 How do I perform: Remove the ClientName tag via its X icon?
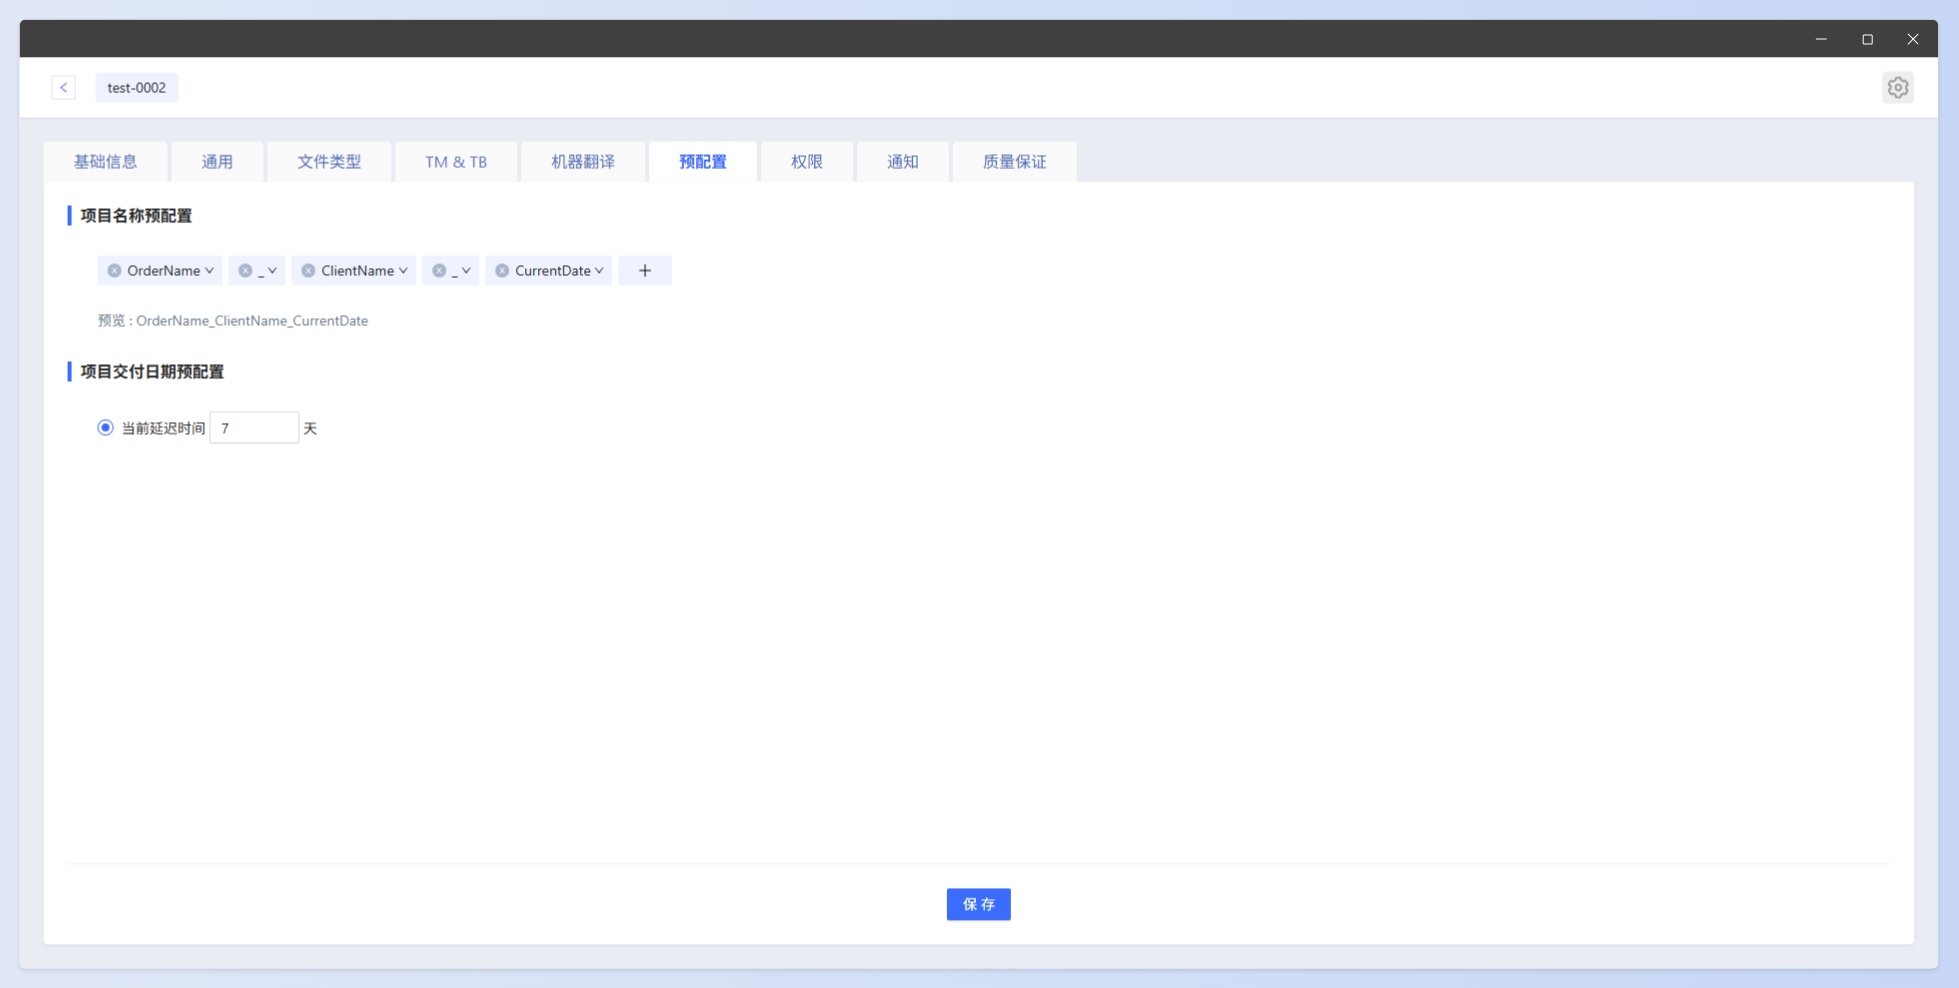coord(308,270)
